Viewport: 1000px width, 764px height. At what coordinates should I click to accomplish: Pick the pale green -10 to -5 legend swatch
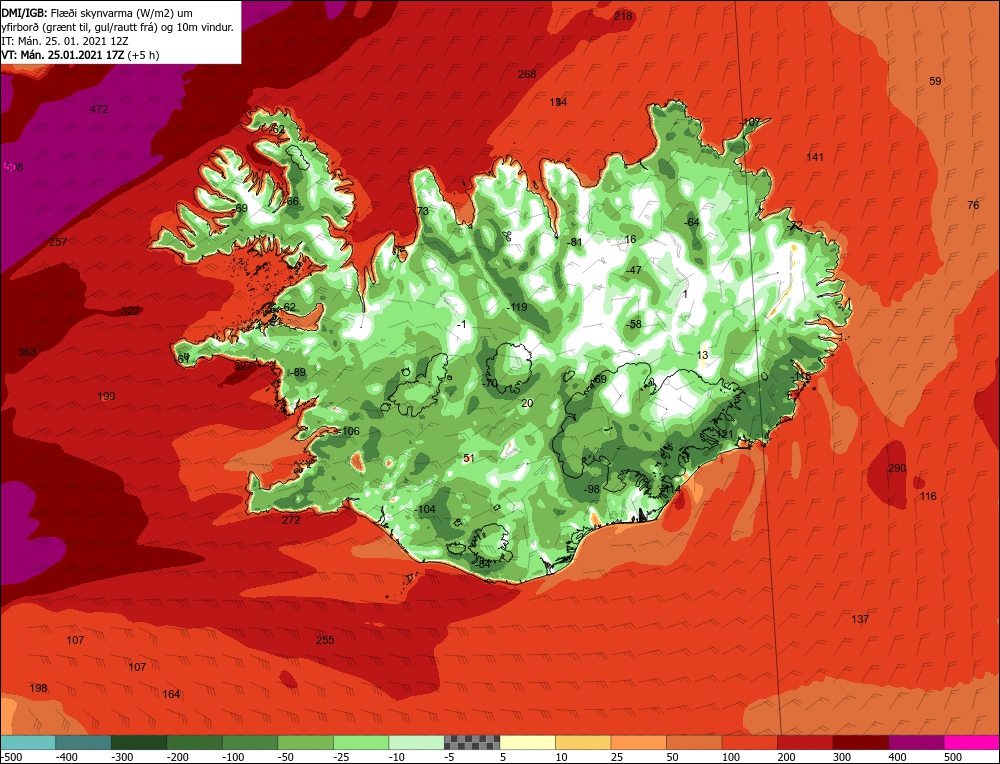tap(416, 742)
